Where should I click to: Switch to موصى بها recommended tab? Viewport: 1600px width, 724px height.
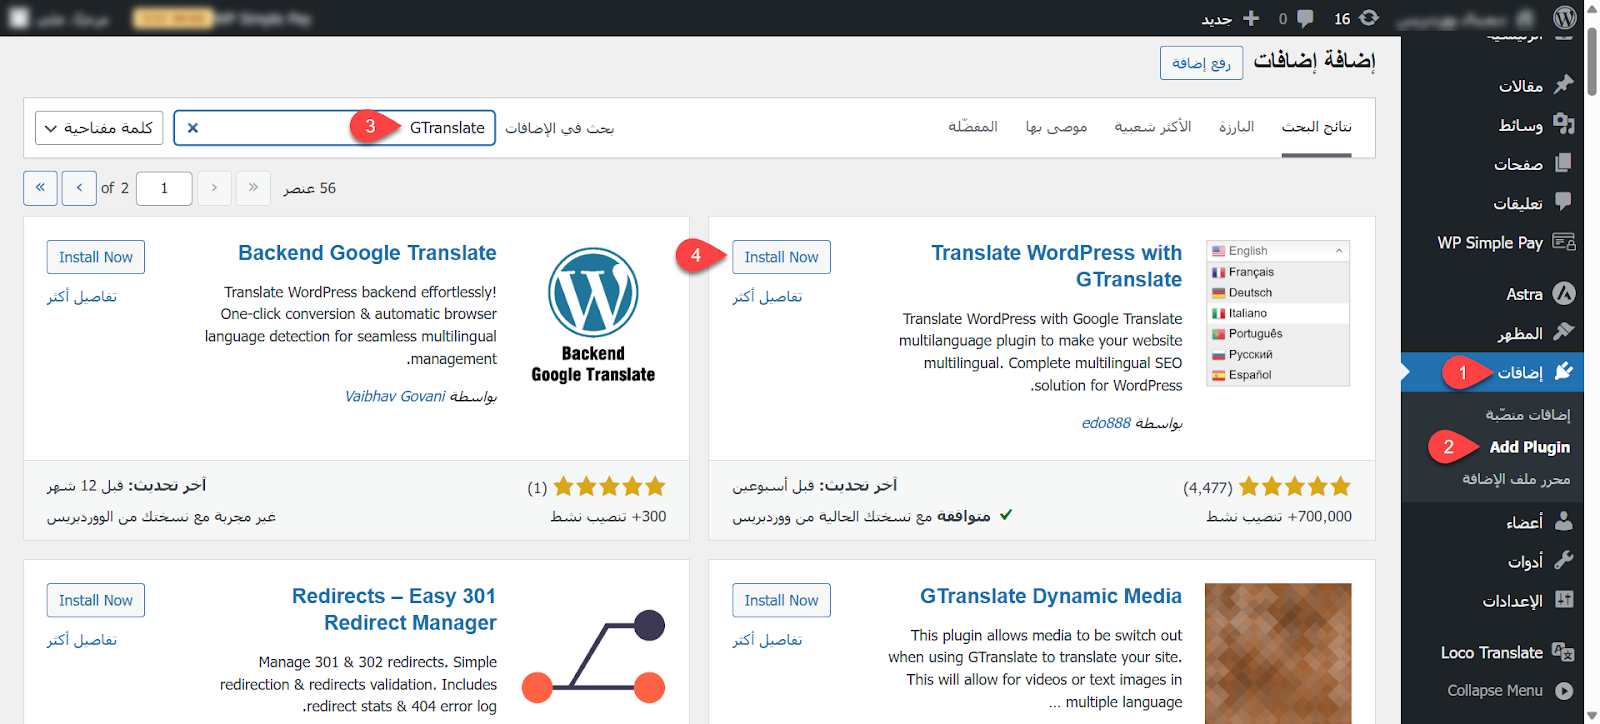pyautogui.click(x=1056, y=127)
